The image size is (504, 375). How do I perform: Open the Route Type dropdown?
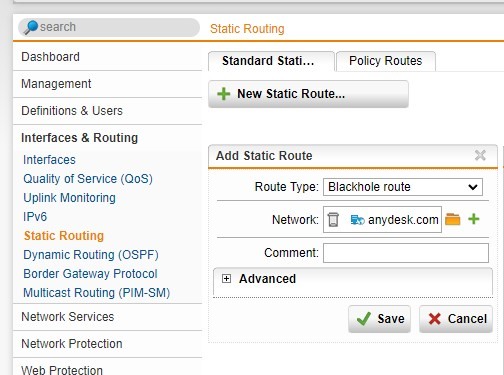coord(403,187)
